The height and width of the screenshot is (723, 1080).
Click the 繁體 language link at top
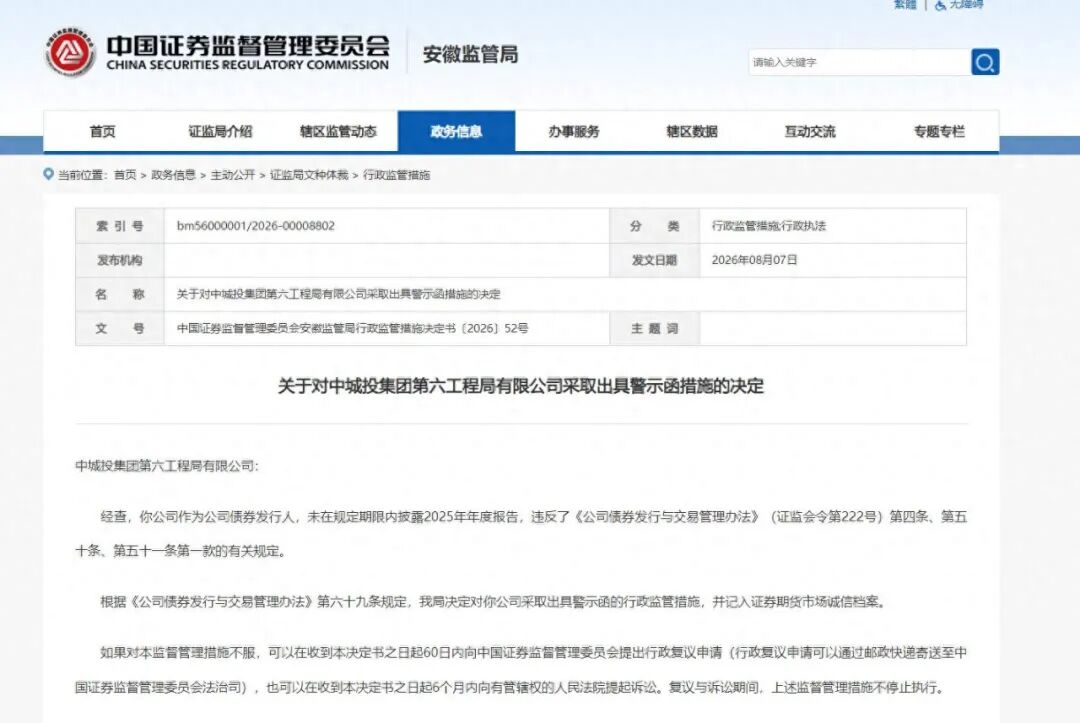coord(905,4)
